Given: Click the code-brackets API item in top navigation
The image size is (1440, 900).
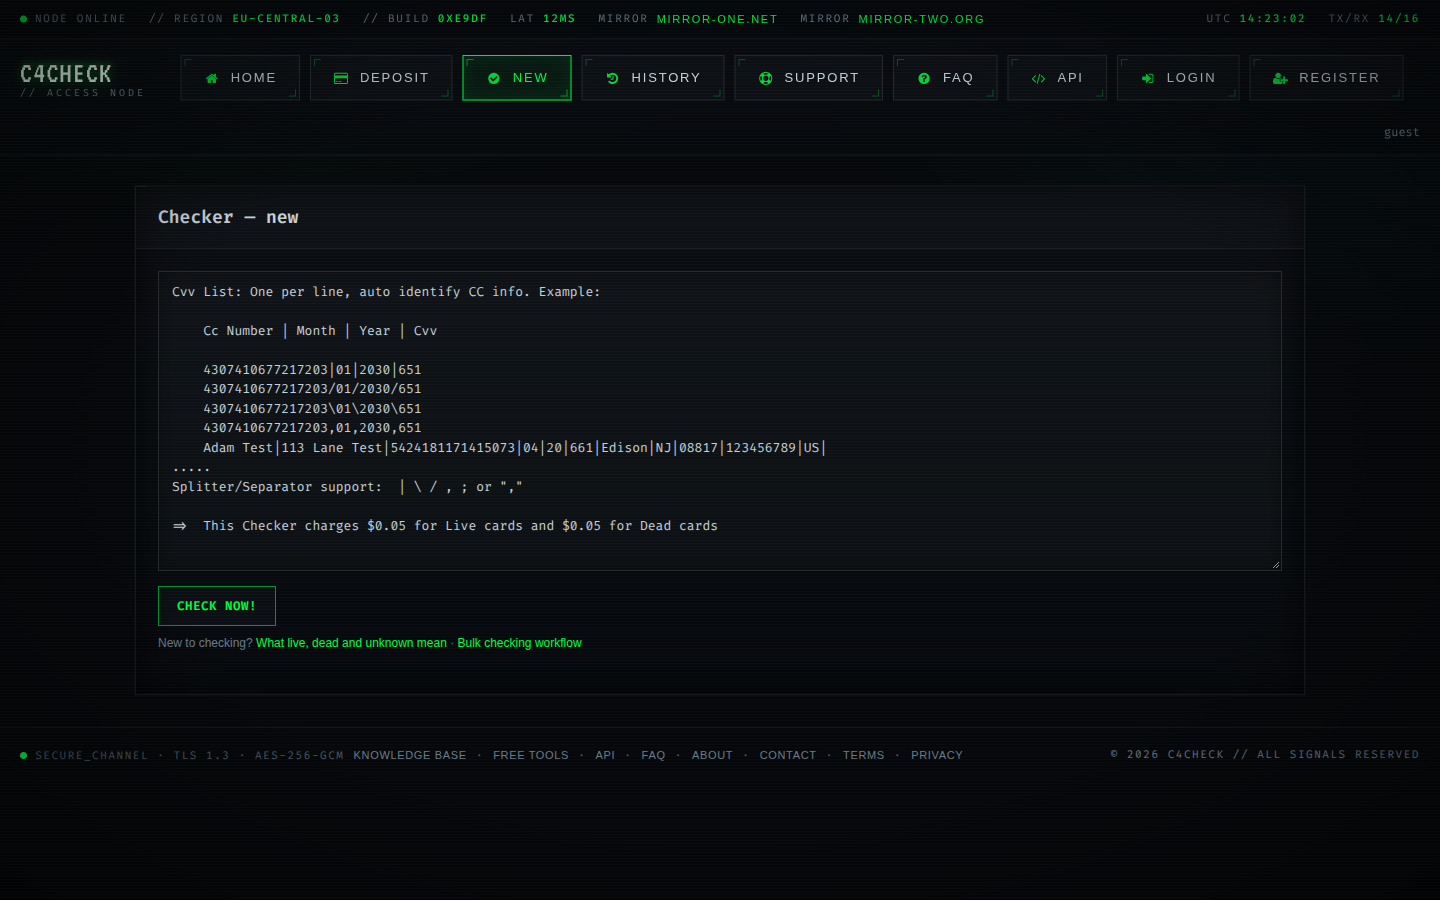Looking at the screenshot, I should point(1057,78).
